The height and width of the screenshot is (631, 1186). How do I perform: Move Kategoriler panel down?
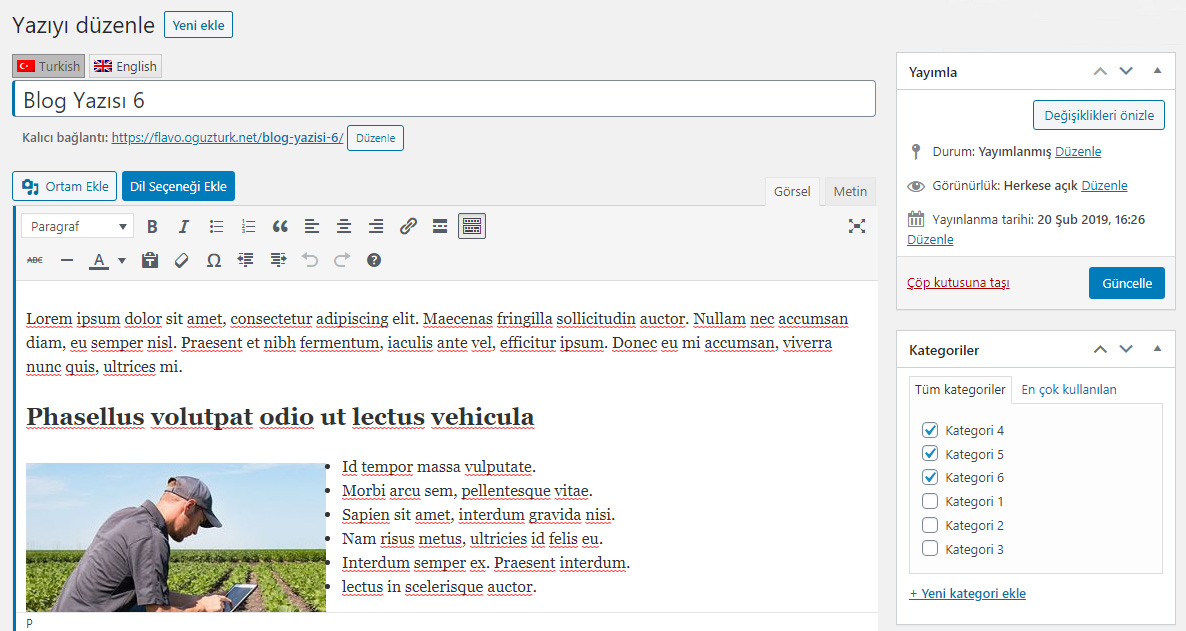pos(1126,350)
